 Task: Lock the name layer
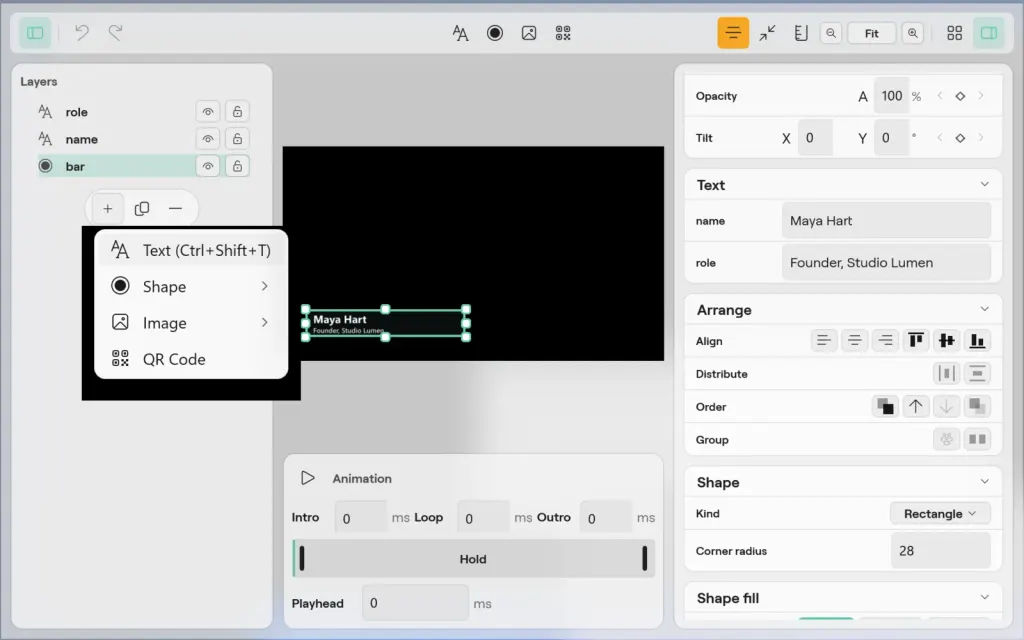[x=237, y=139]
